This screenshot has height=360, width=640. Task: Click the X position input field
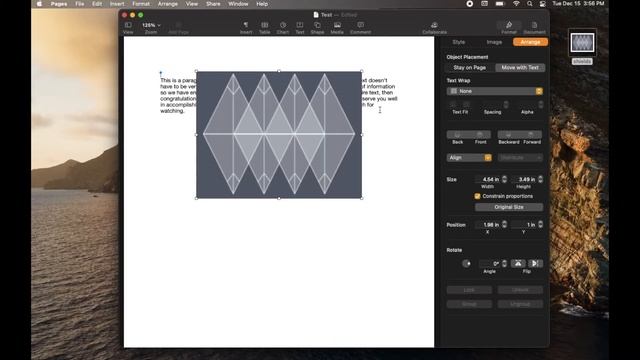[488, 224]
